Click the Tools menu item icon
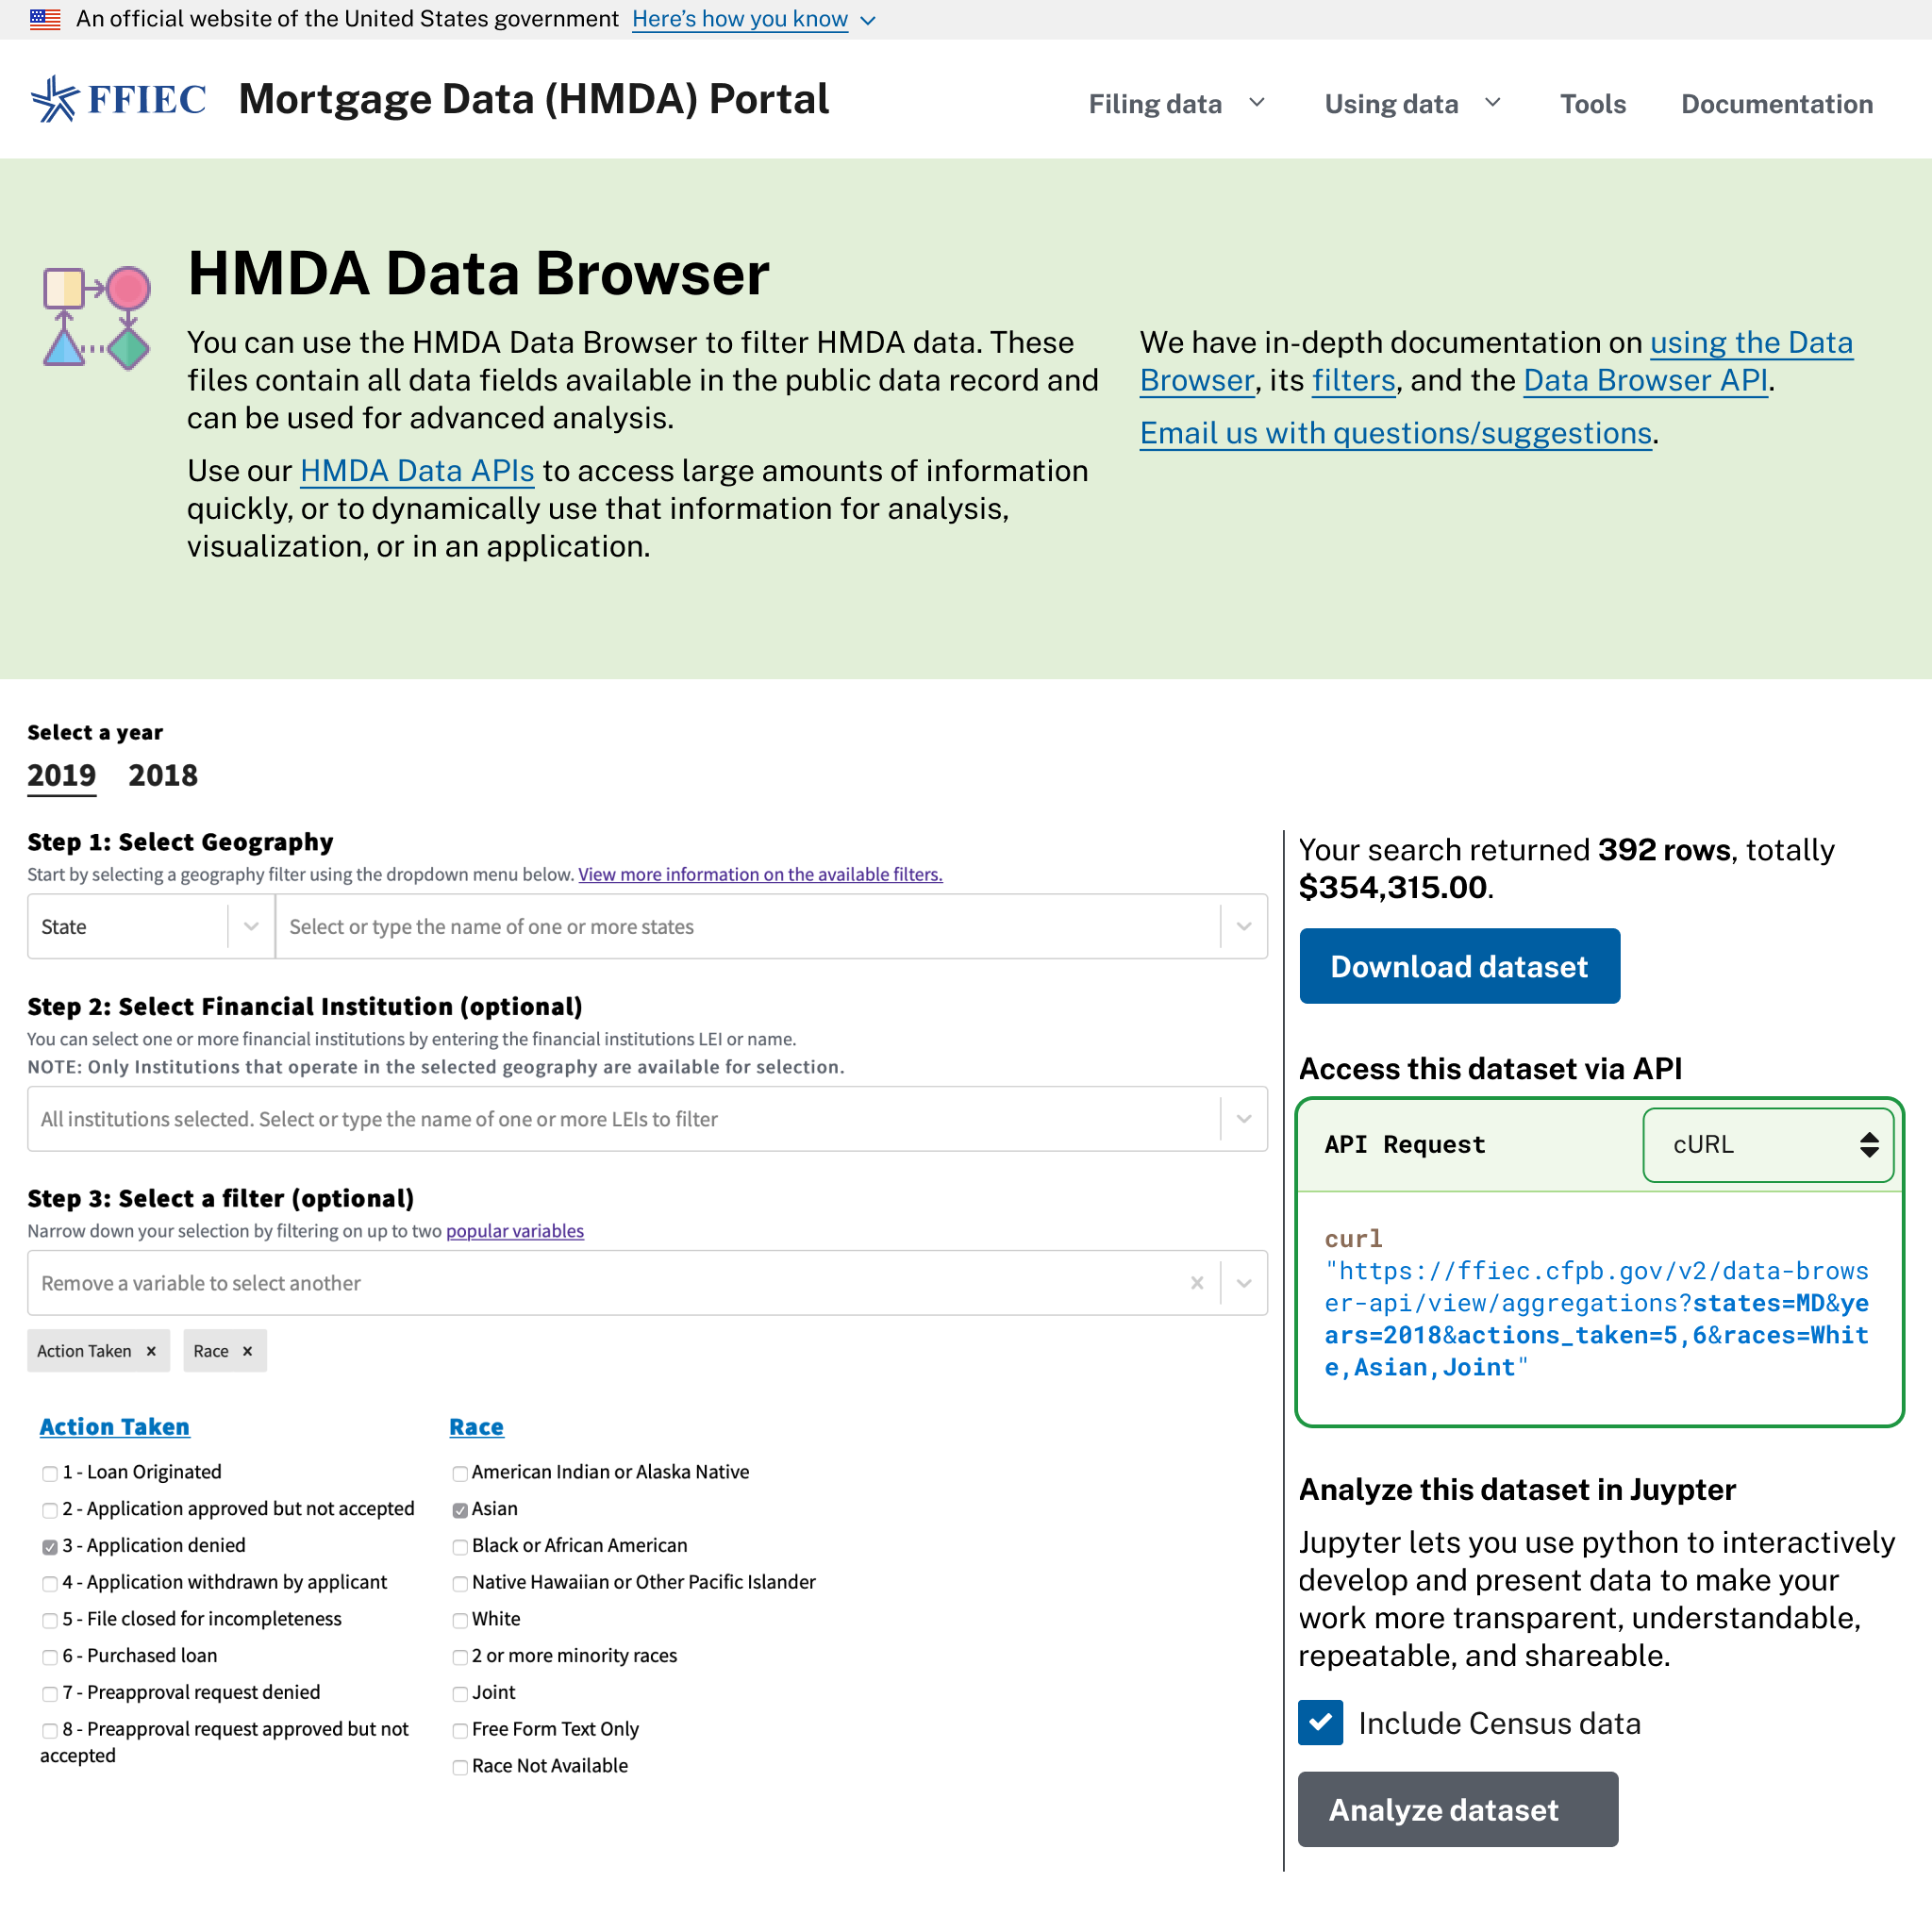 1592,103
